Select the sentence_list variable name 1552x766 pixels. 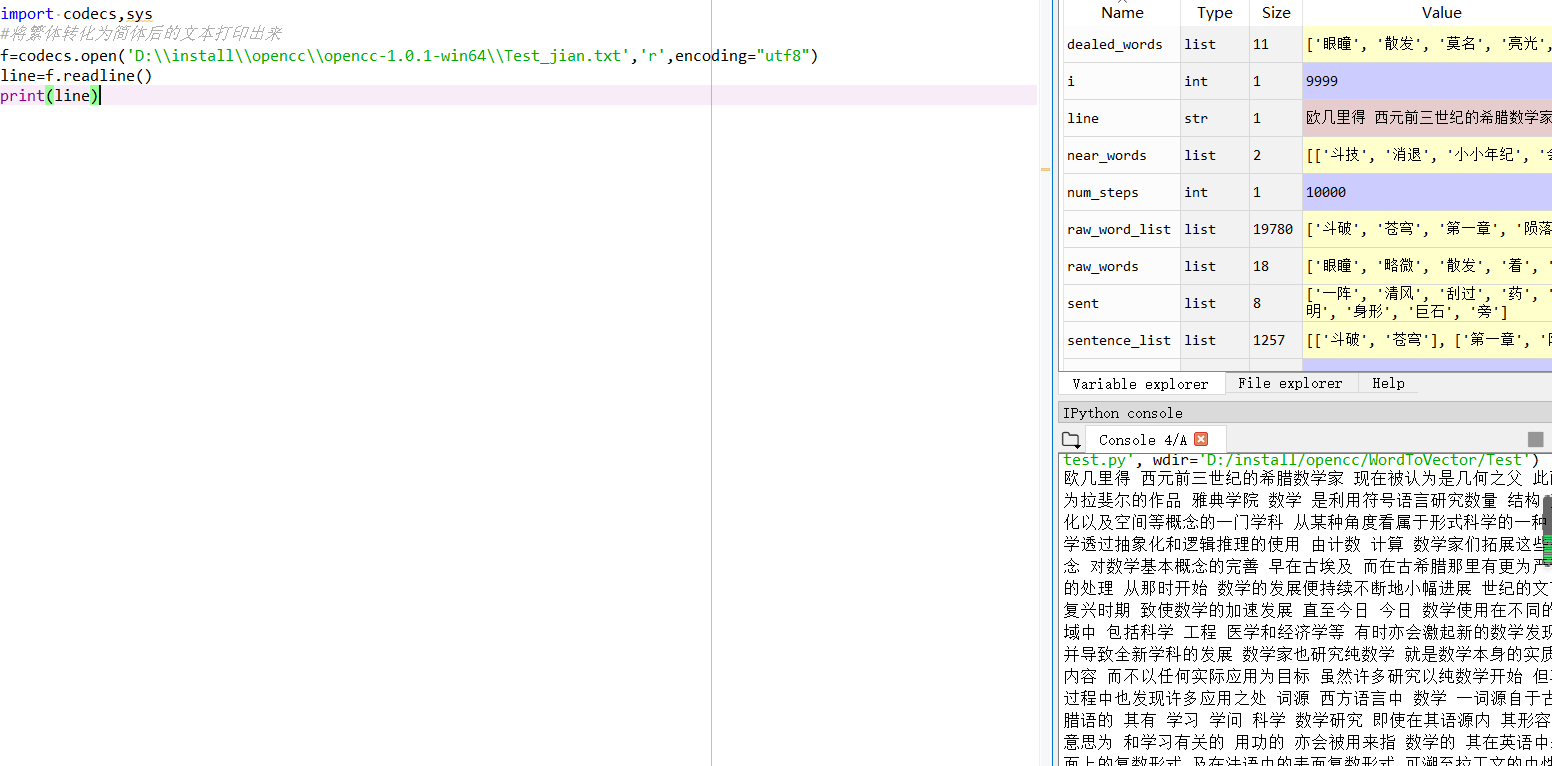pos(1118,340)
